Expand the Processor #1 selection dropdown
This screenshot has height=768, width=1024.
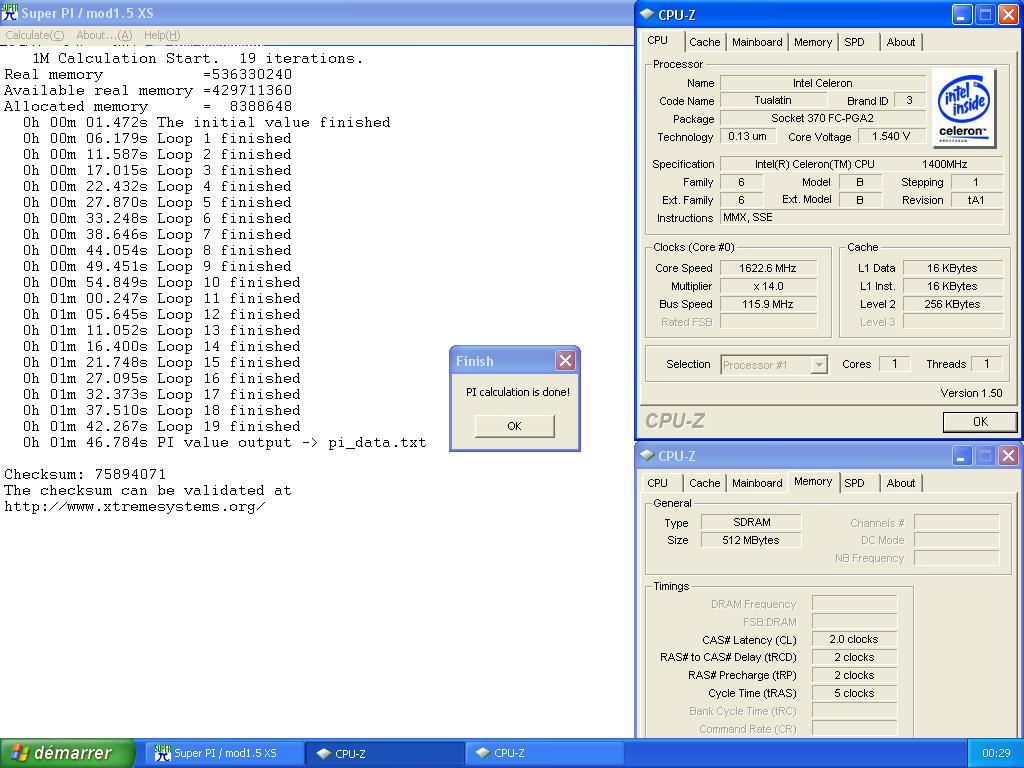point(818,364)
